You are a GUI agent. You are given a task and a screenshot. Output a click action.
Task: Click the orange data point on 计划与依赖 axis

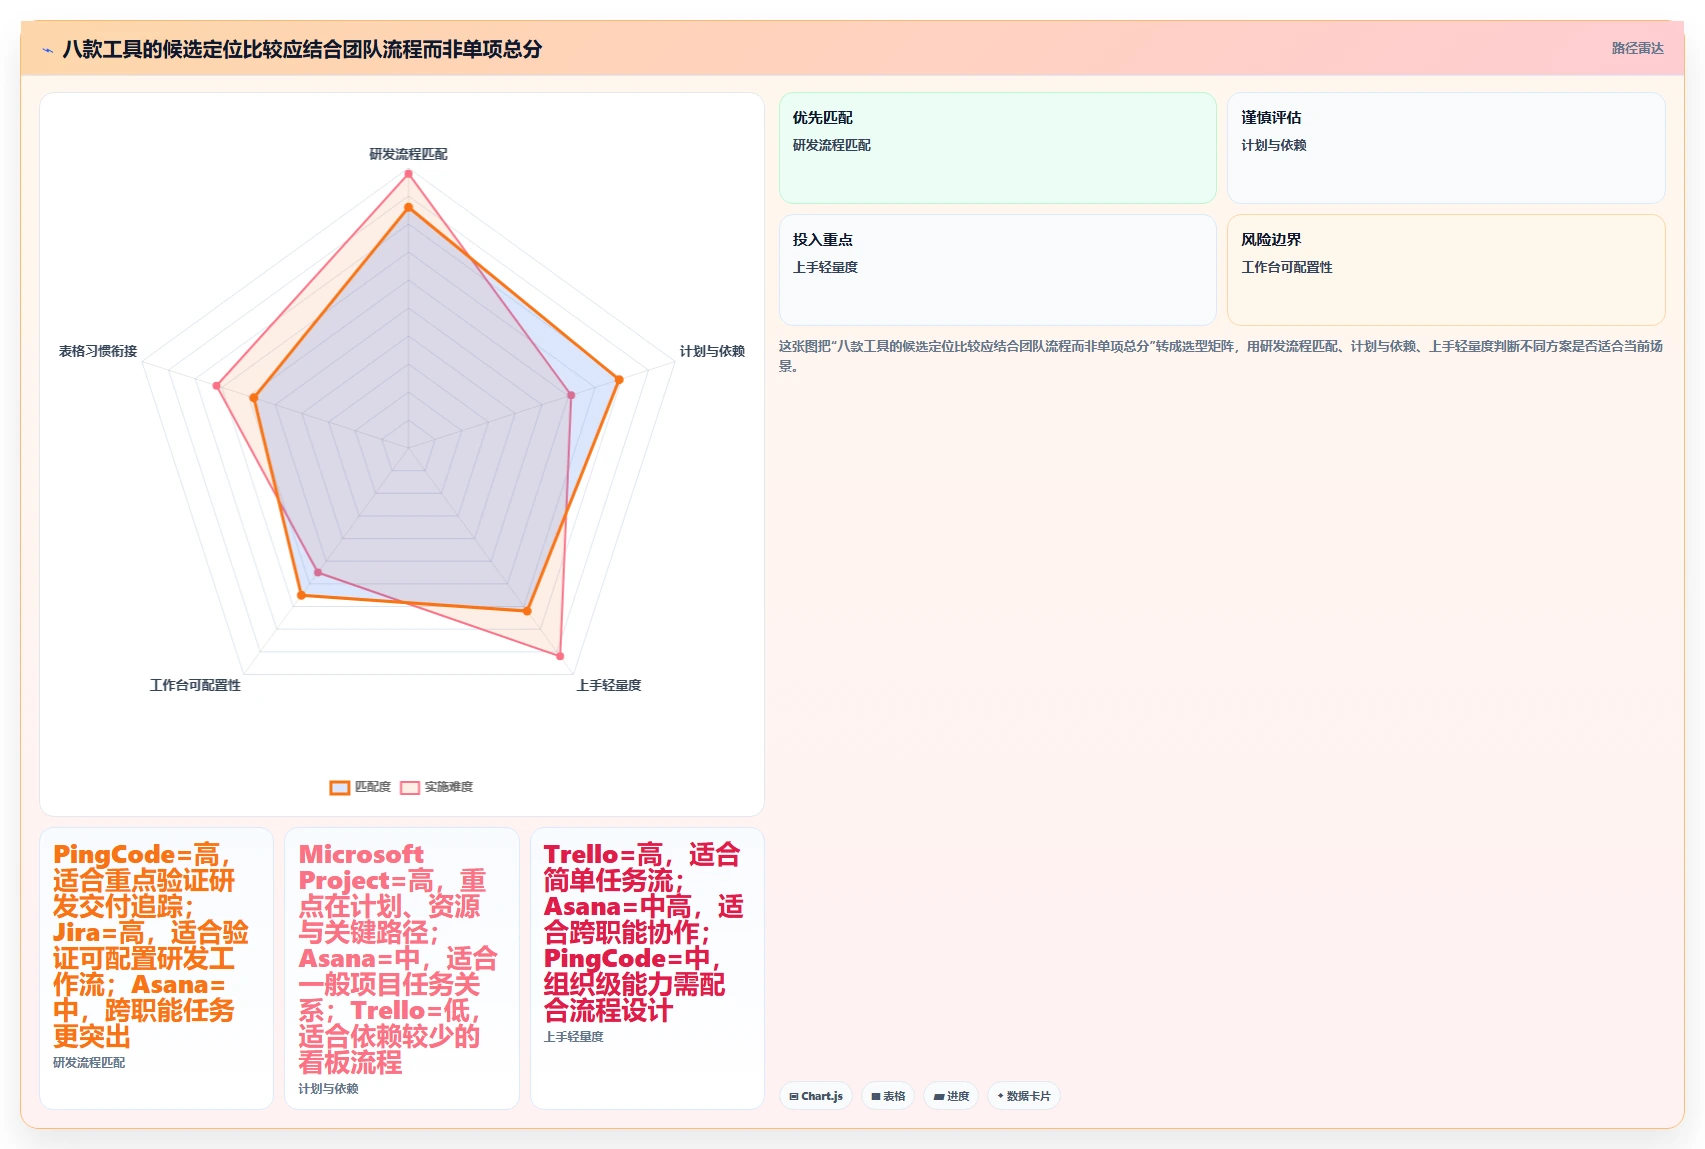(x=619, y=379)
